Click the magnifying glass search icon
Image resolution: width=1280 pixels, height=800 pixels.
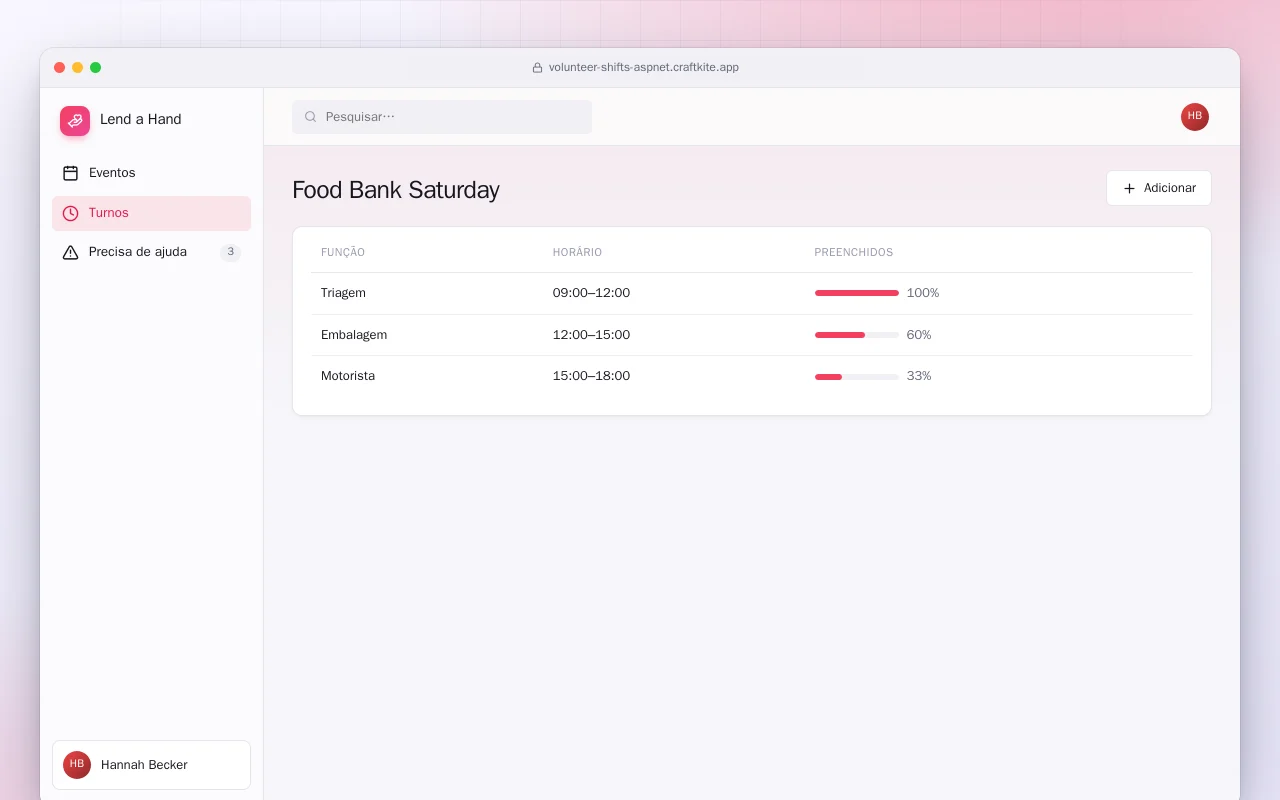coord(310,117)
